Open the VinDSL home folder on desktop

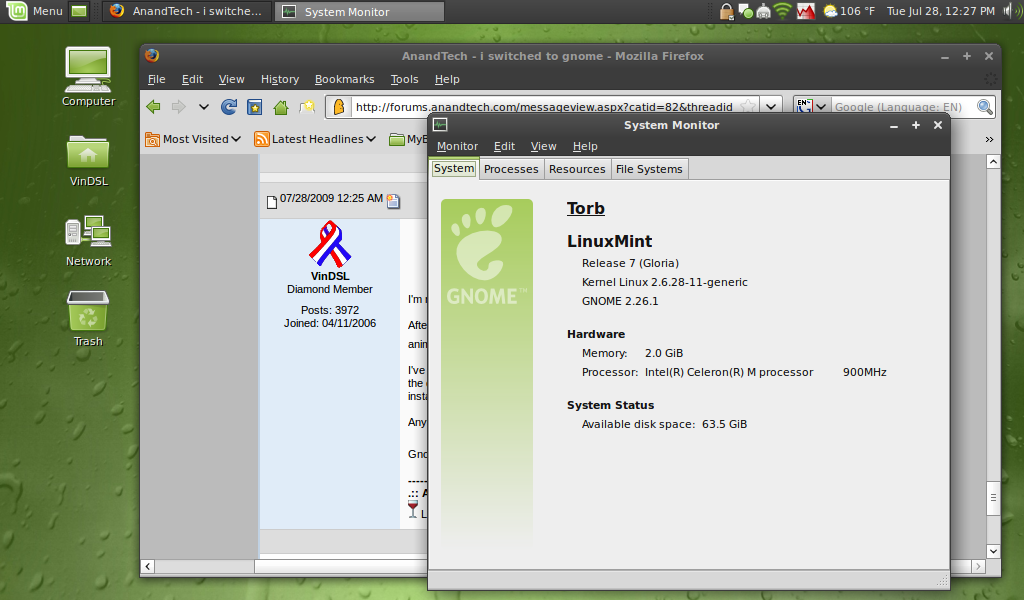(x=88, y=161)
